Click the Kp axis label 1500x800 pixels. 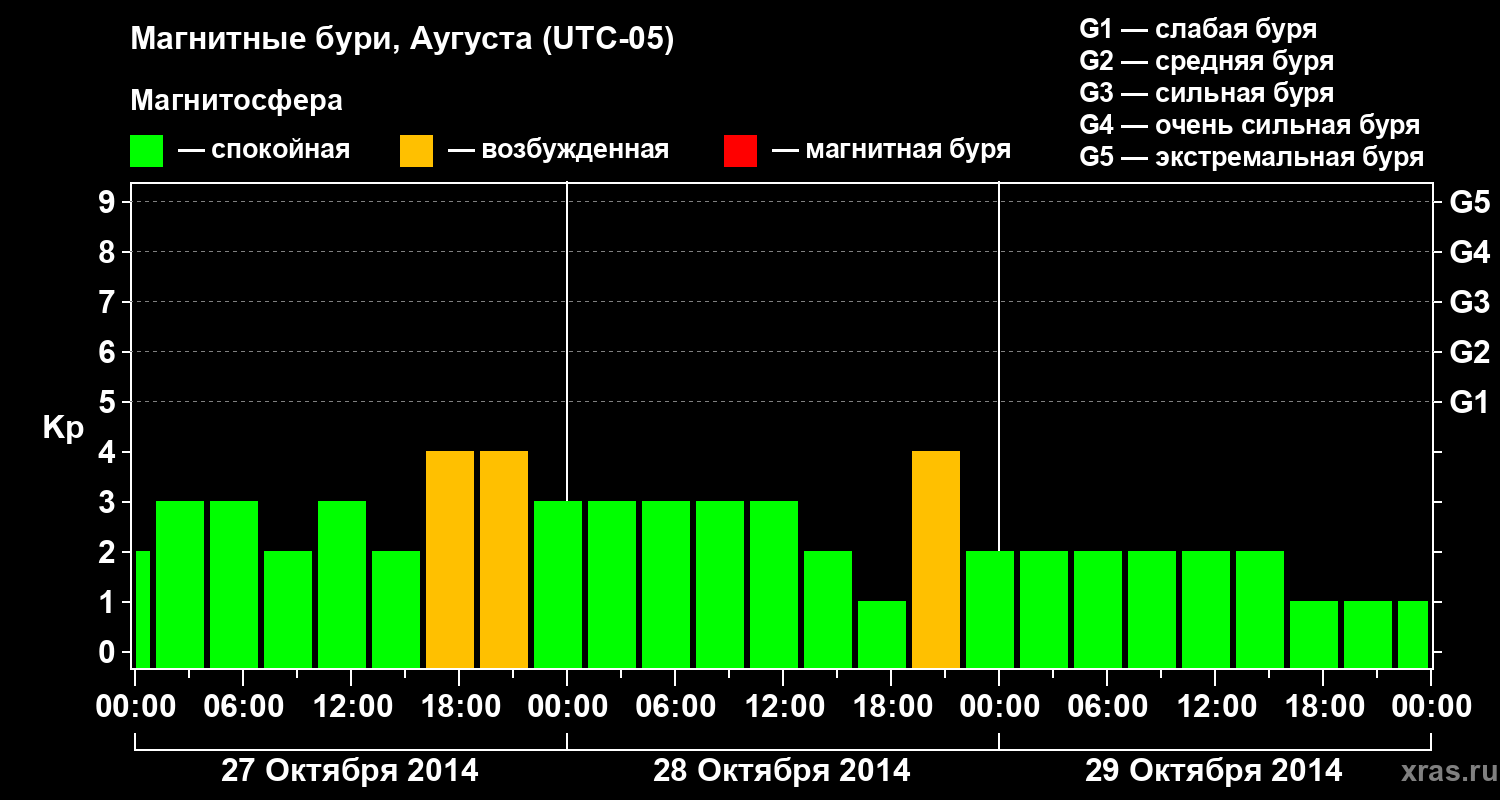tap(63, 429)
